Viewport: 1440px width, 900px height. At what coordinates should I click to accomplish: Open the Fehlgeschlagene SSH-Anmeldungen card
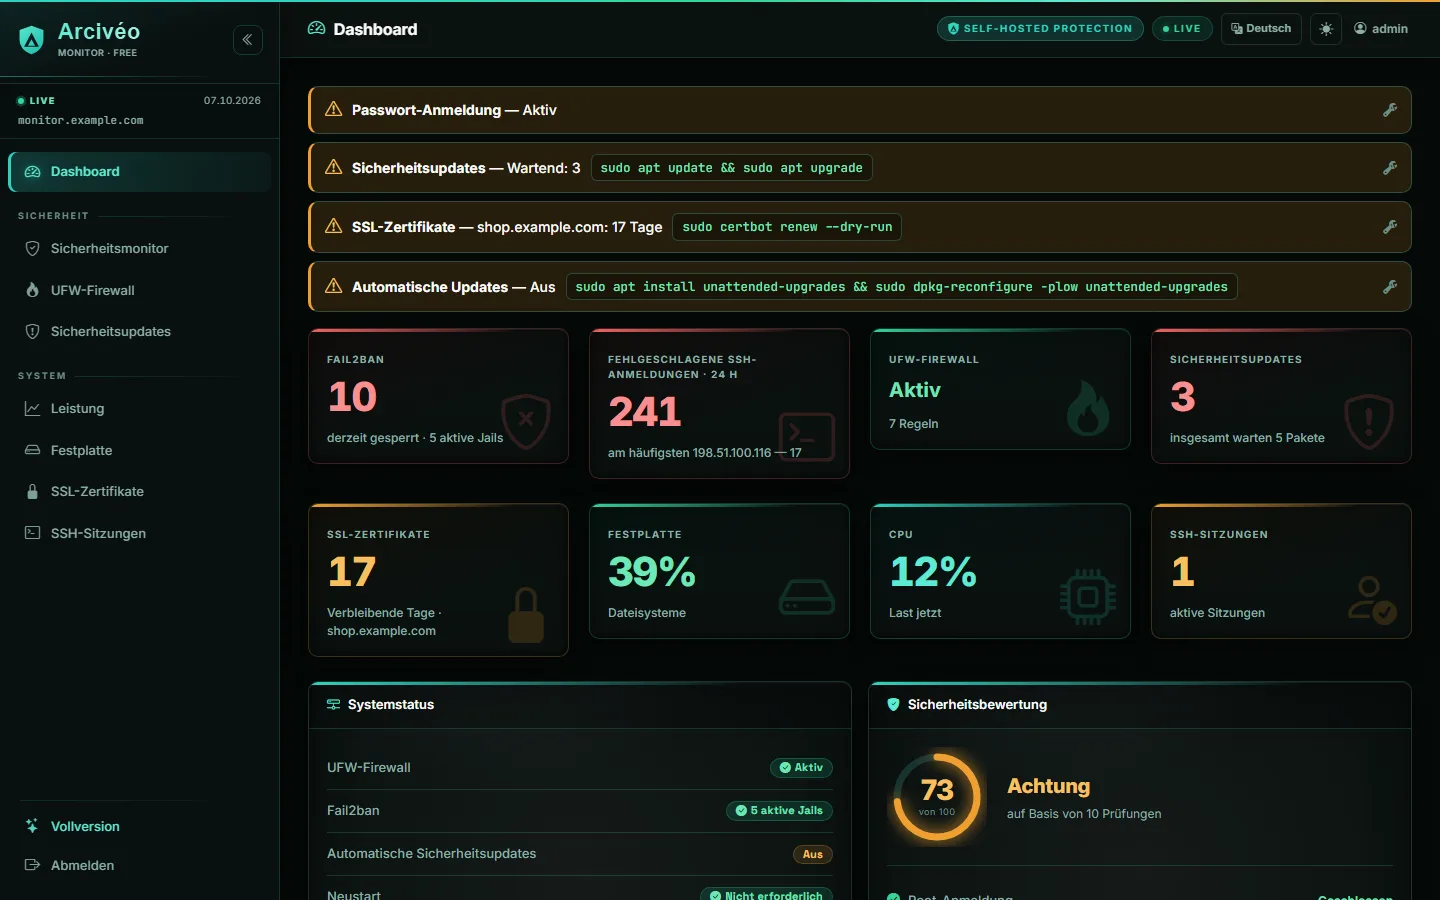pos(719,404)
